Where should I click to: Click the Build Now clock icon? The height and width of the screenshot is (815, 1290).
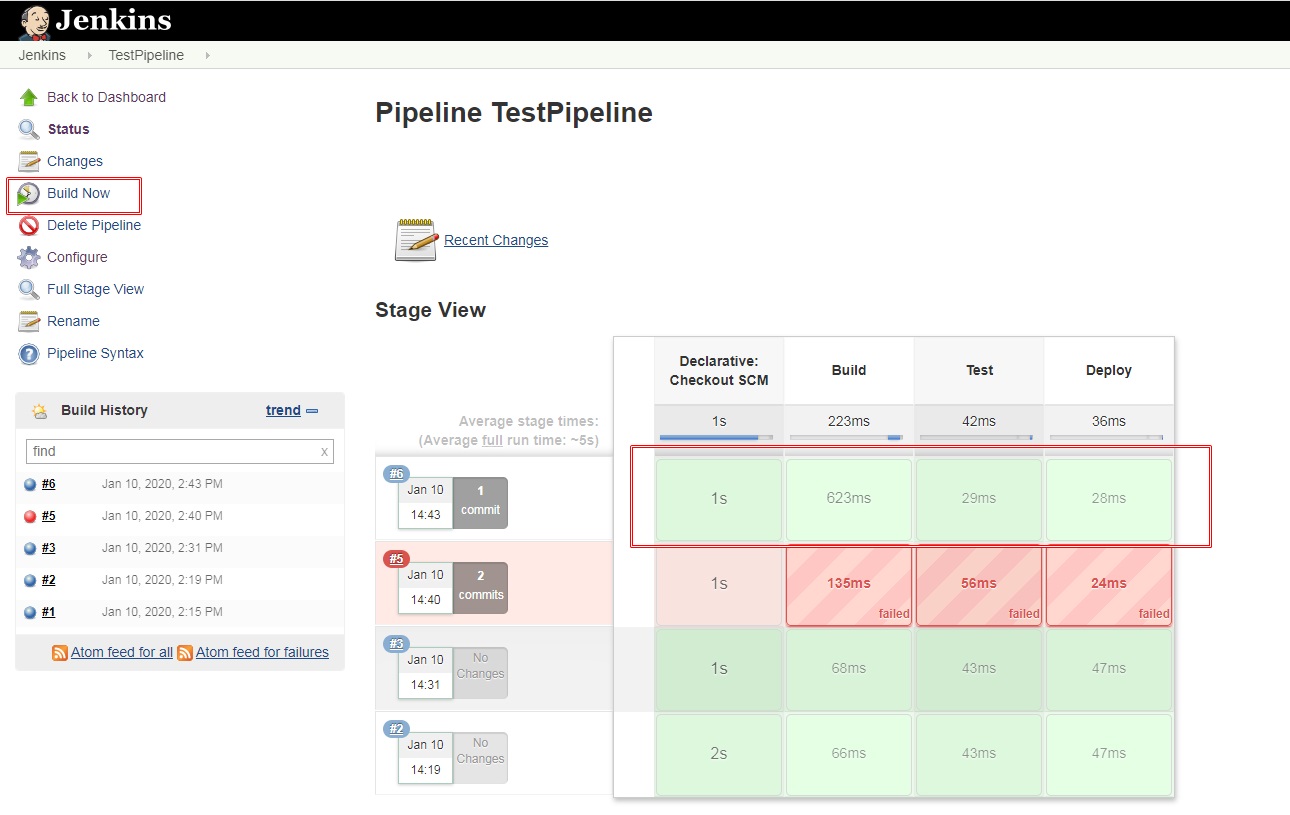pyautogui.click(x=29, y=193)
